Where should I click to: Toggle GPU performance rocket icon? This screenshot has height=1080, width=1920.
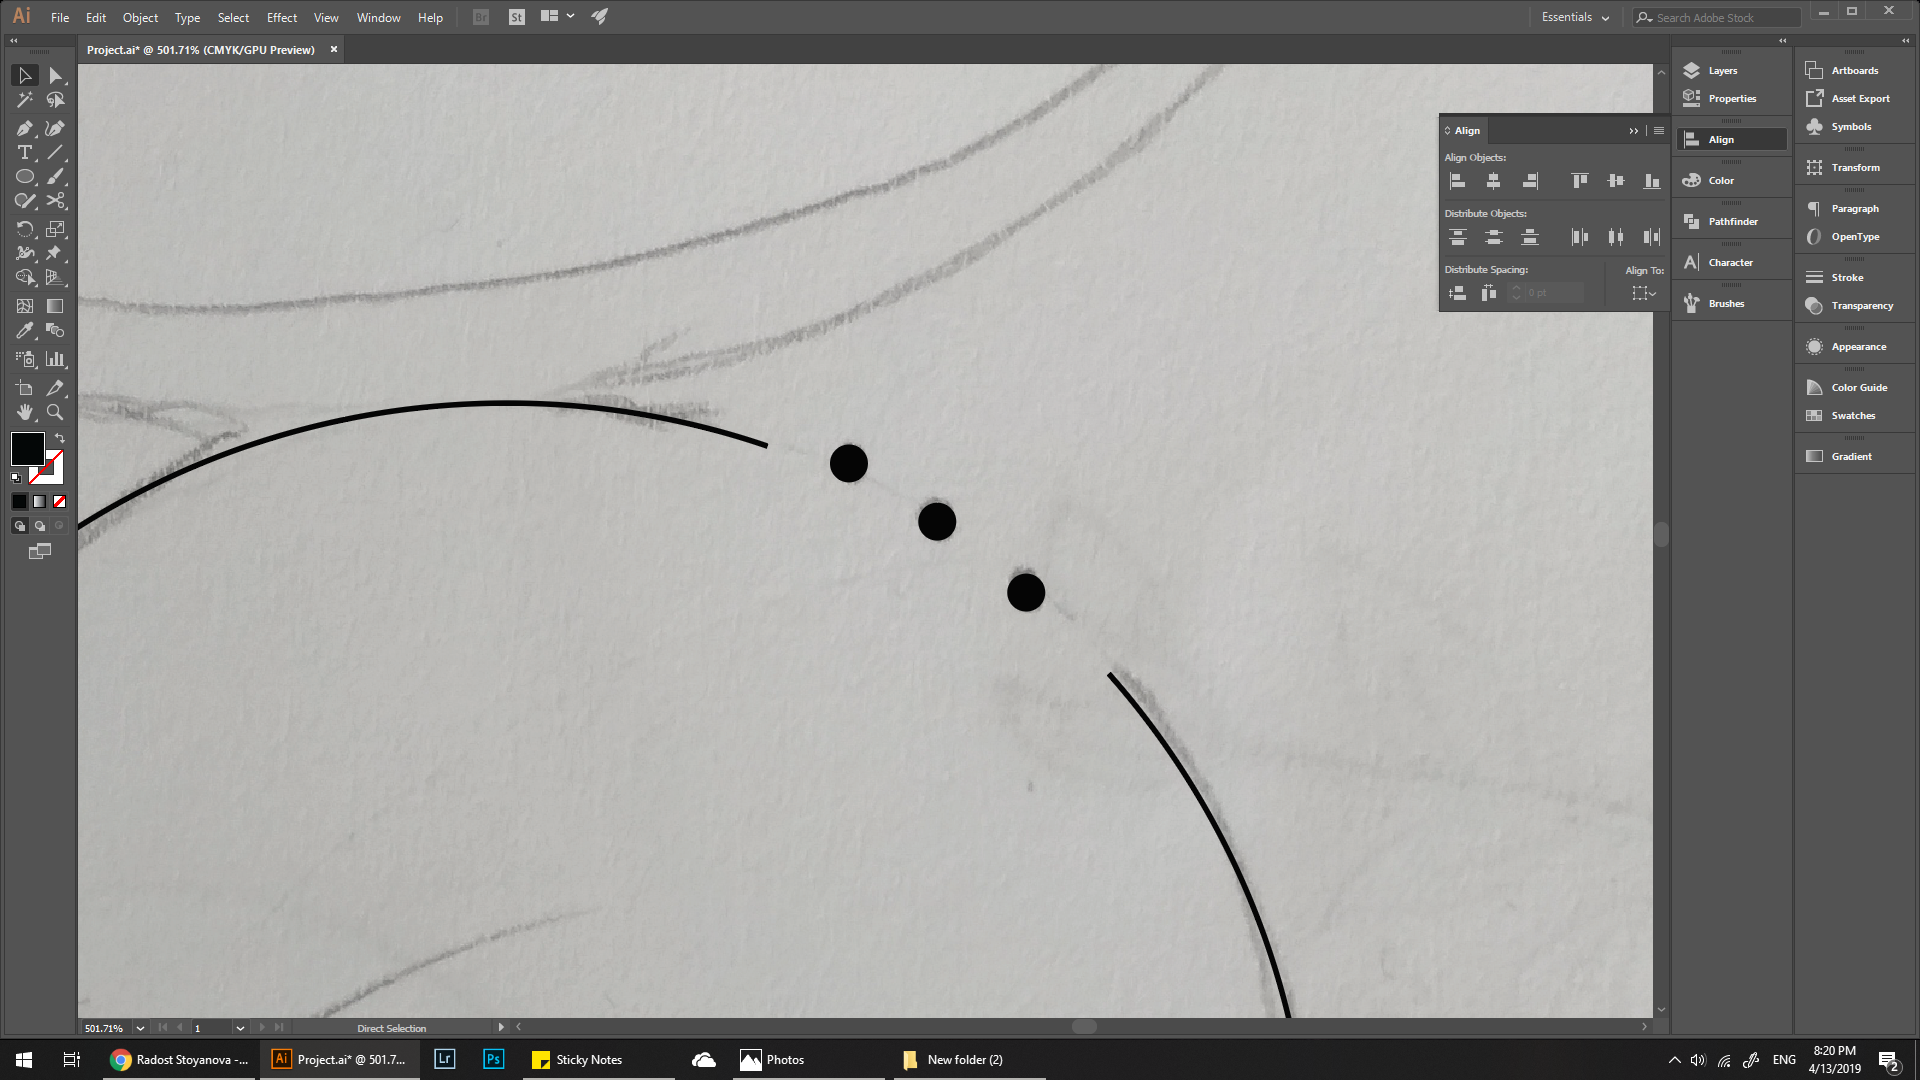[600, 17]
